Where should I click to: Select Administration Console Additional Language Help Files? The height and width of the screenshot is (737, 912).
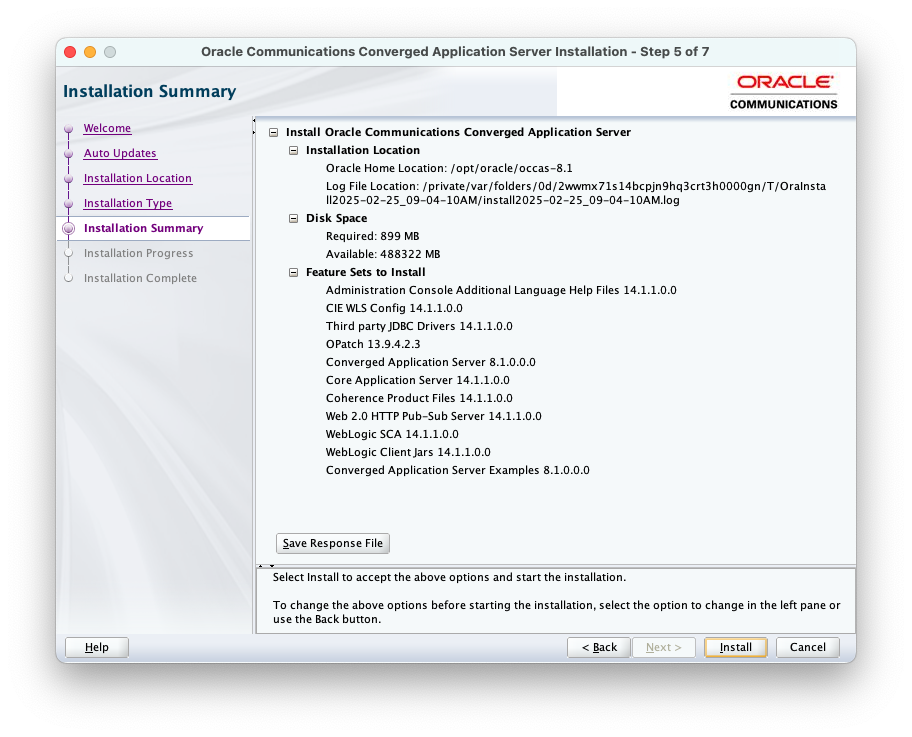501,290
